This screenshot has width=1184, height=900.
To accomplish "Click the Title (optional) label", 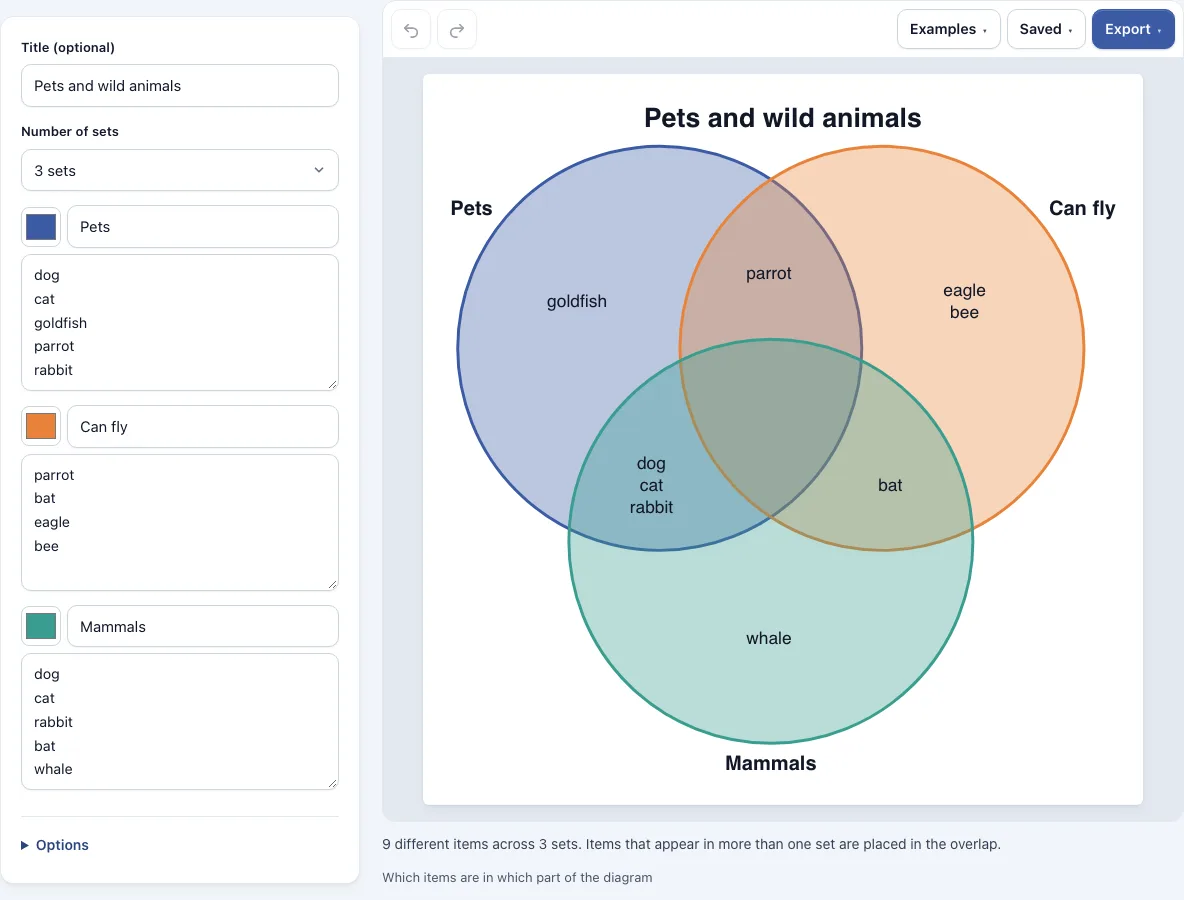I will [68, 48].
